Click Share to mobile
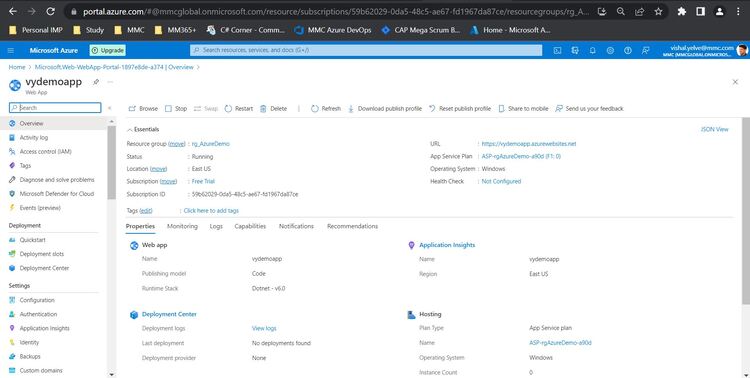750x378 pixels. [523, 109]
